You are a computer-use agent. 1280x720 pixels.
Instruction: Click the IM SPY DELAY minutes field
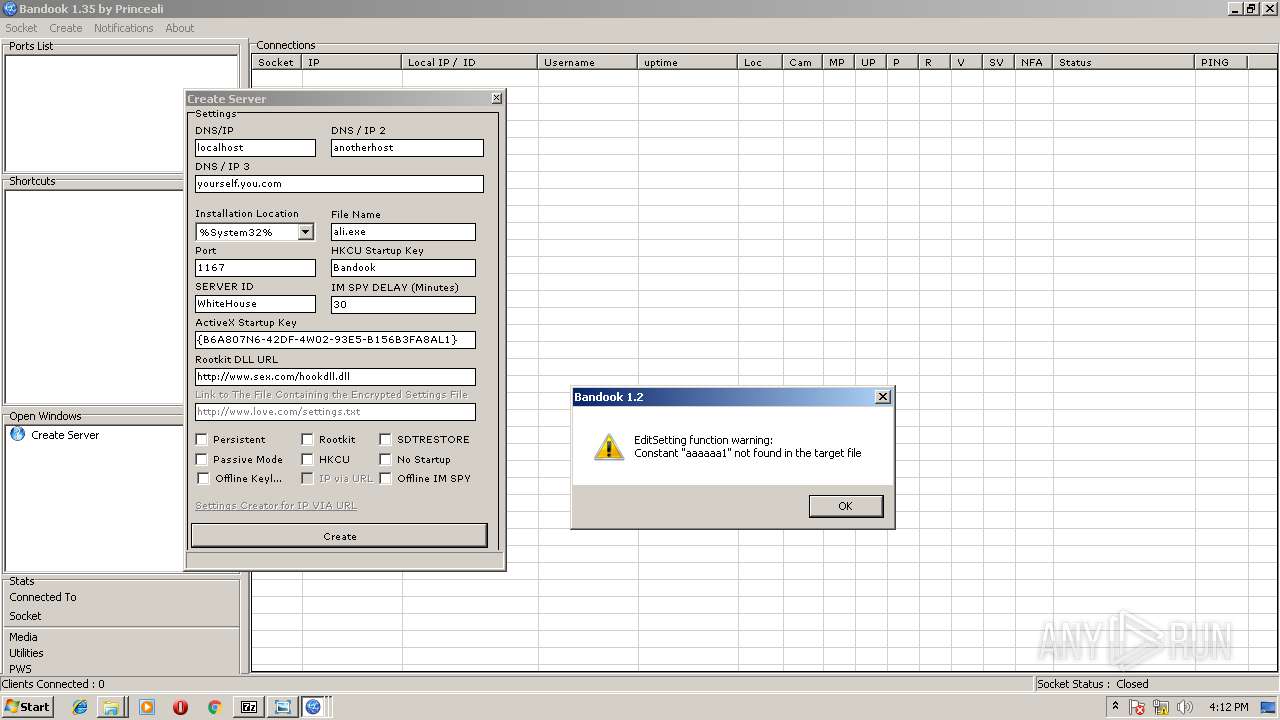tap(403, 304)
